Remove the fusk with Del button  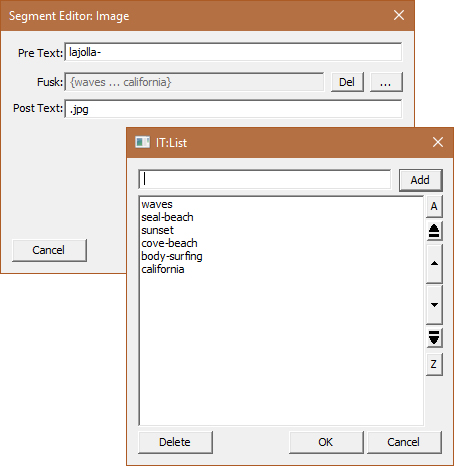click(x=347, y=82)
